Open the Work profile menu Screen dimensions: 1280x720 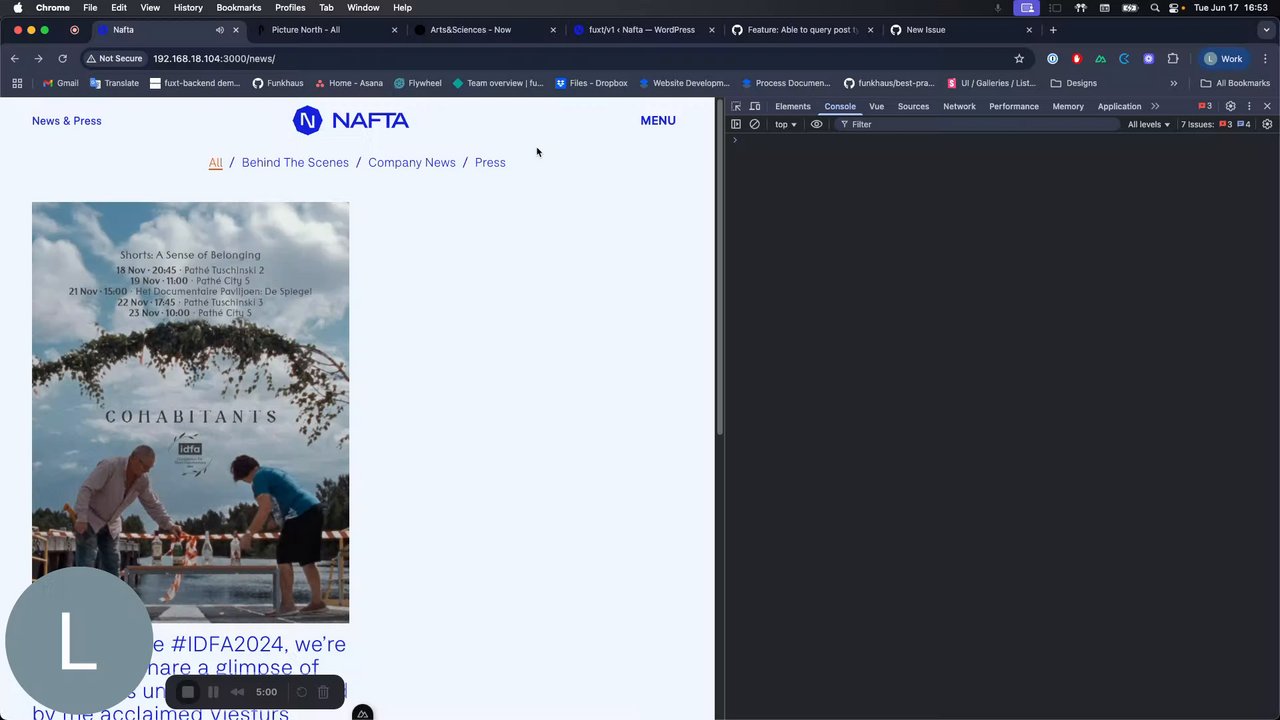coord(1223,59)
